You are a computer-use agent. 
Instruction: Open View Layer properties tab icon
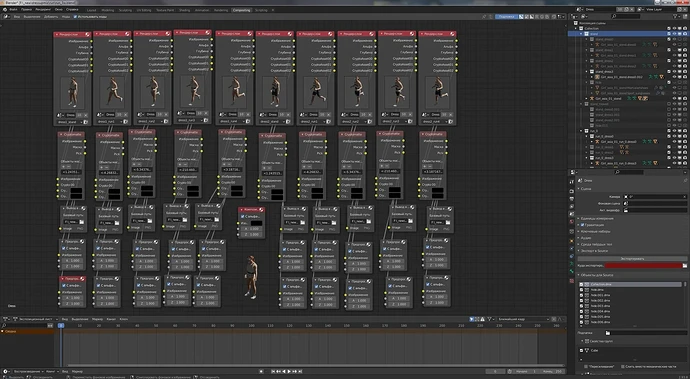point(572,206)
